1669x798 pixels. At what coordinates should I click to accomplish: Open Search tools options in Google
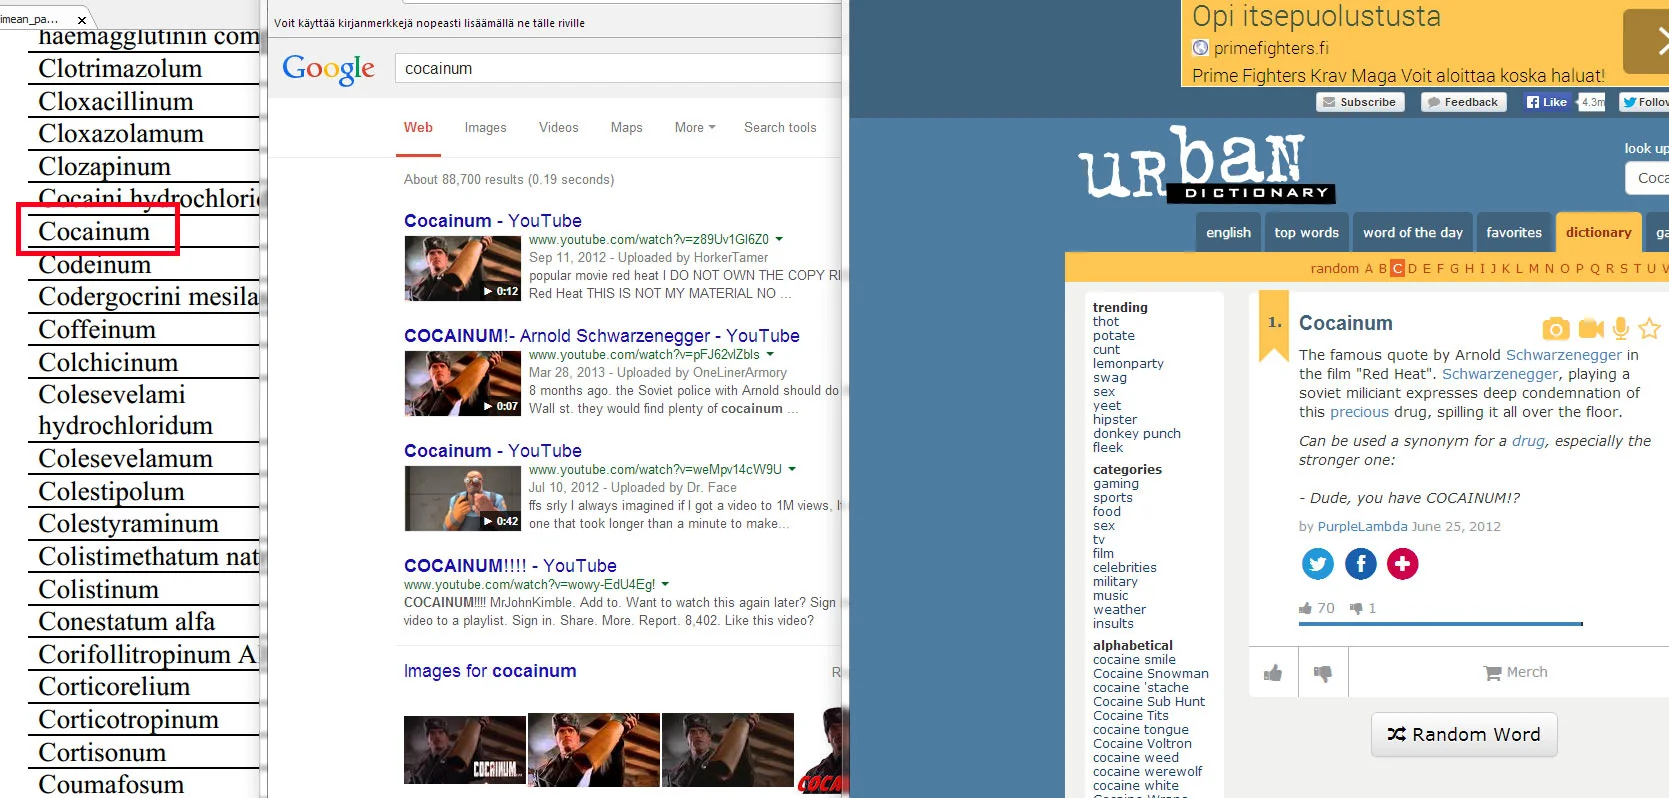point(779,128)
